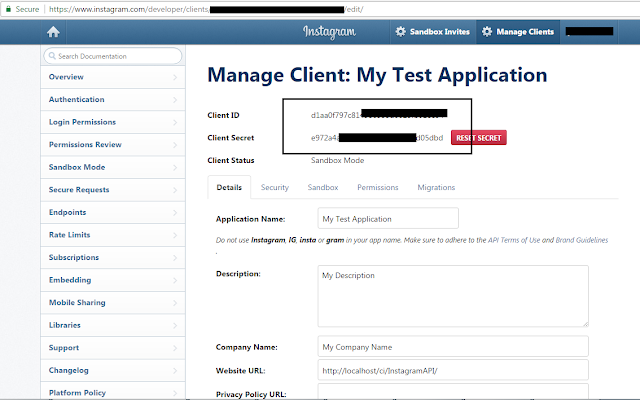
Task: Go to the home icon in the navbar
Action: coord(53,32)
